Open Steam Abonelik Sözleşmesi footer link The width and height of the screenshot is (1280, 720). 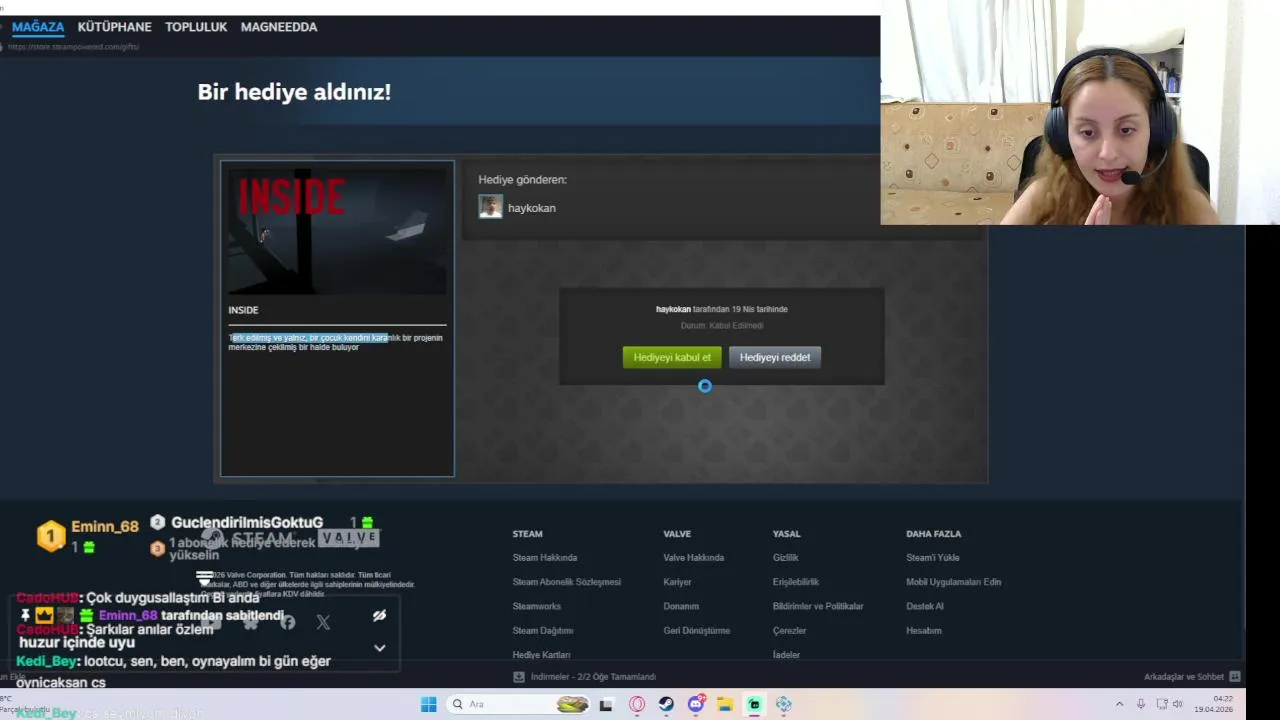[x=567, y=582]
